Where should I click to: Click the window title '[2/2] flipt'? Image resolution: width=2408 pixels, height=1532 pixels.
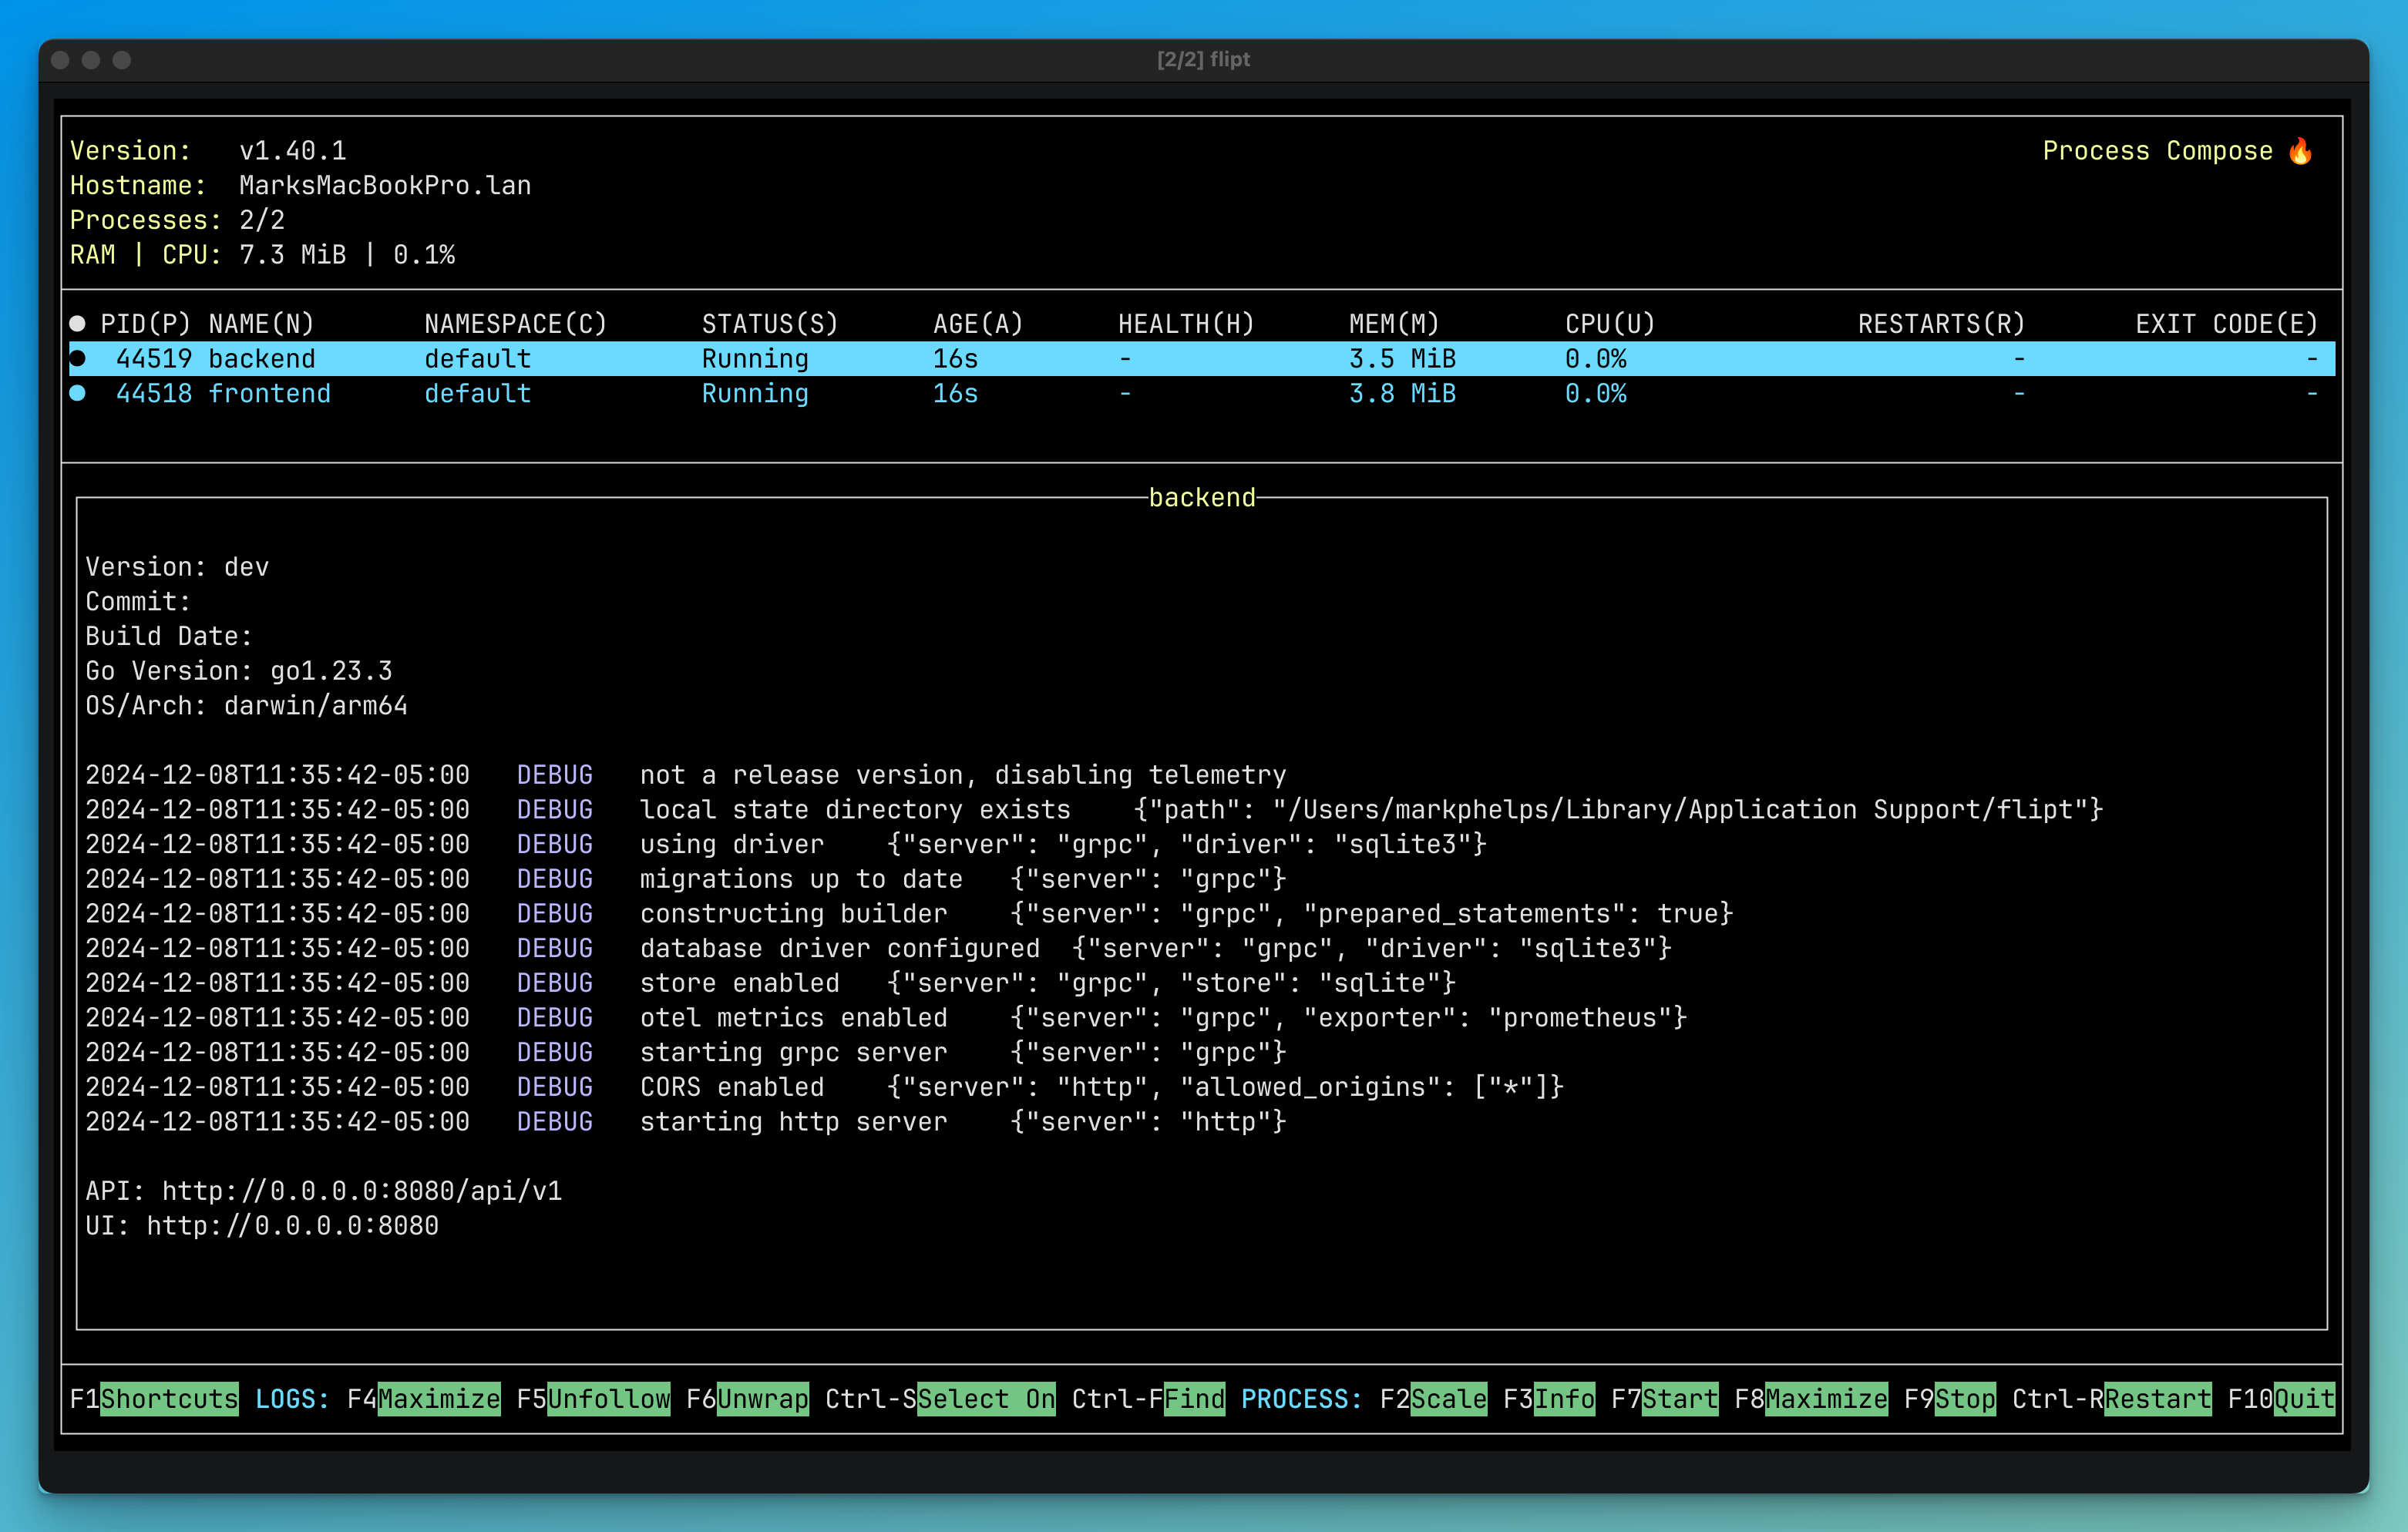click(x=1203, y=60)
